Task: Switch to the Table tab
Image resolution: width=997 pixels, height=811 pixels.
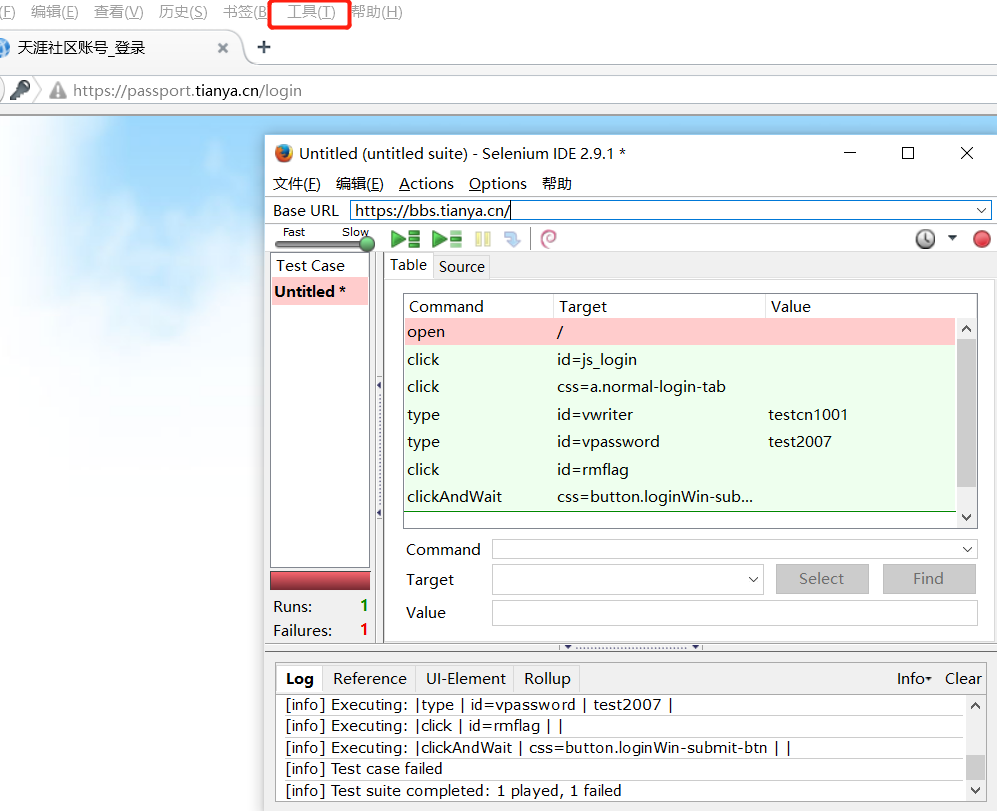Action: tap(408, 265)
